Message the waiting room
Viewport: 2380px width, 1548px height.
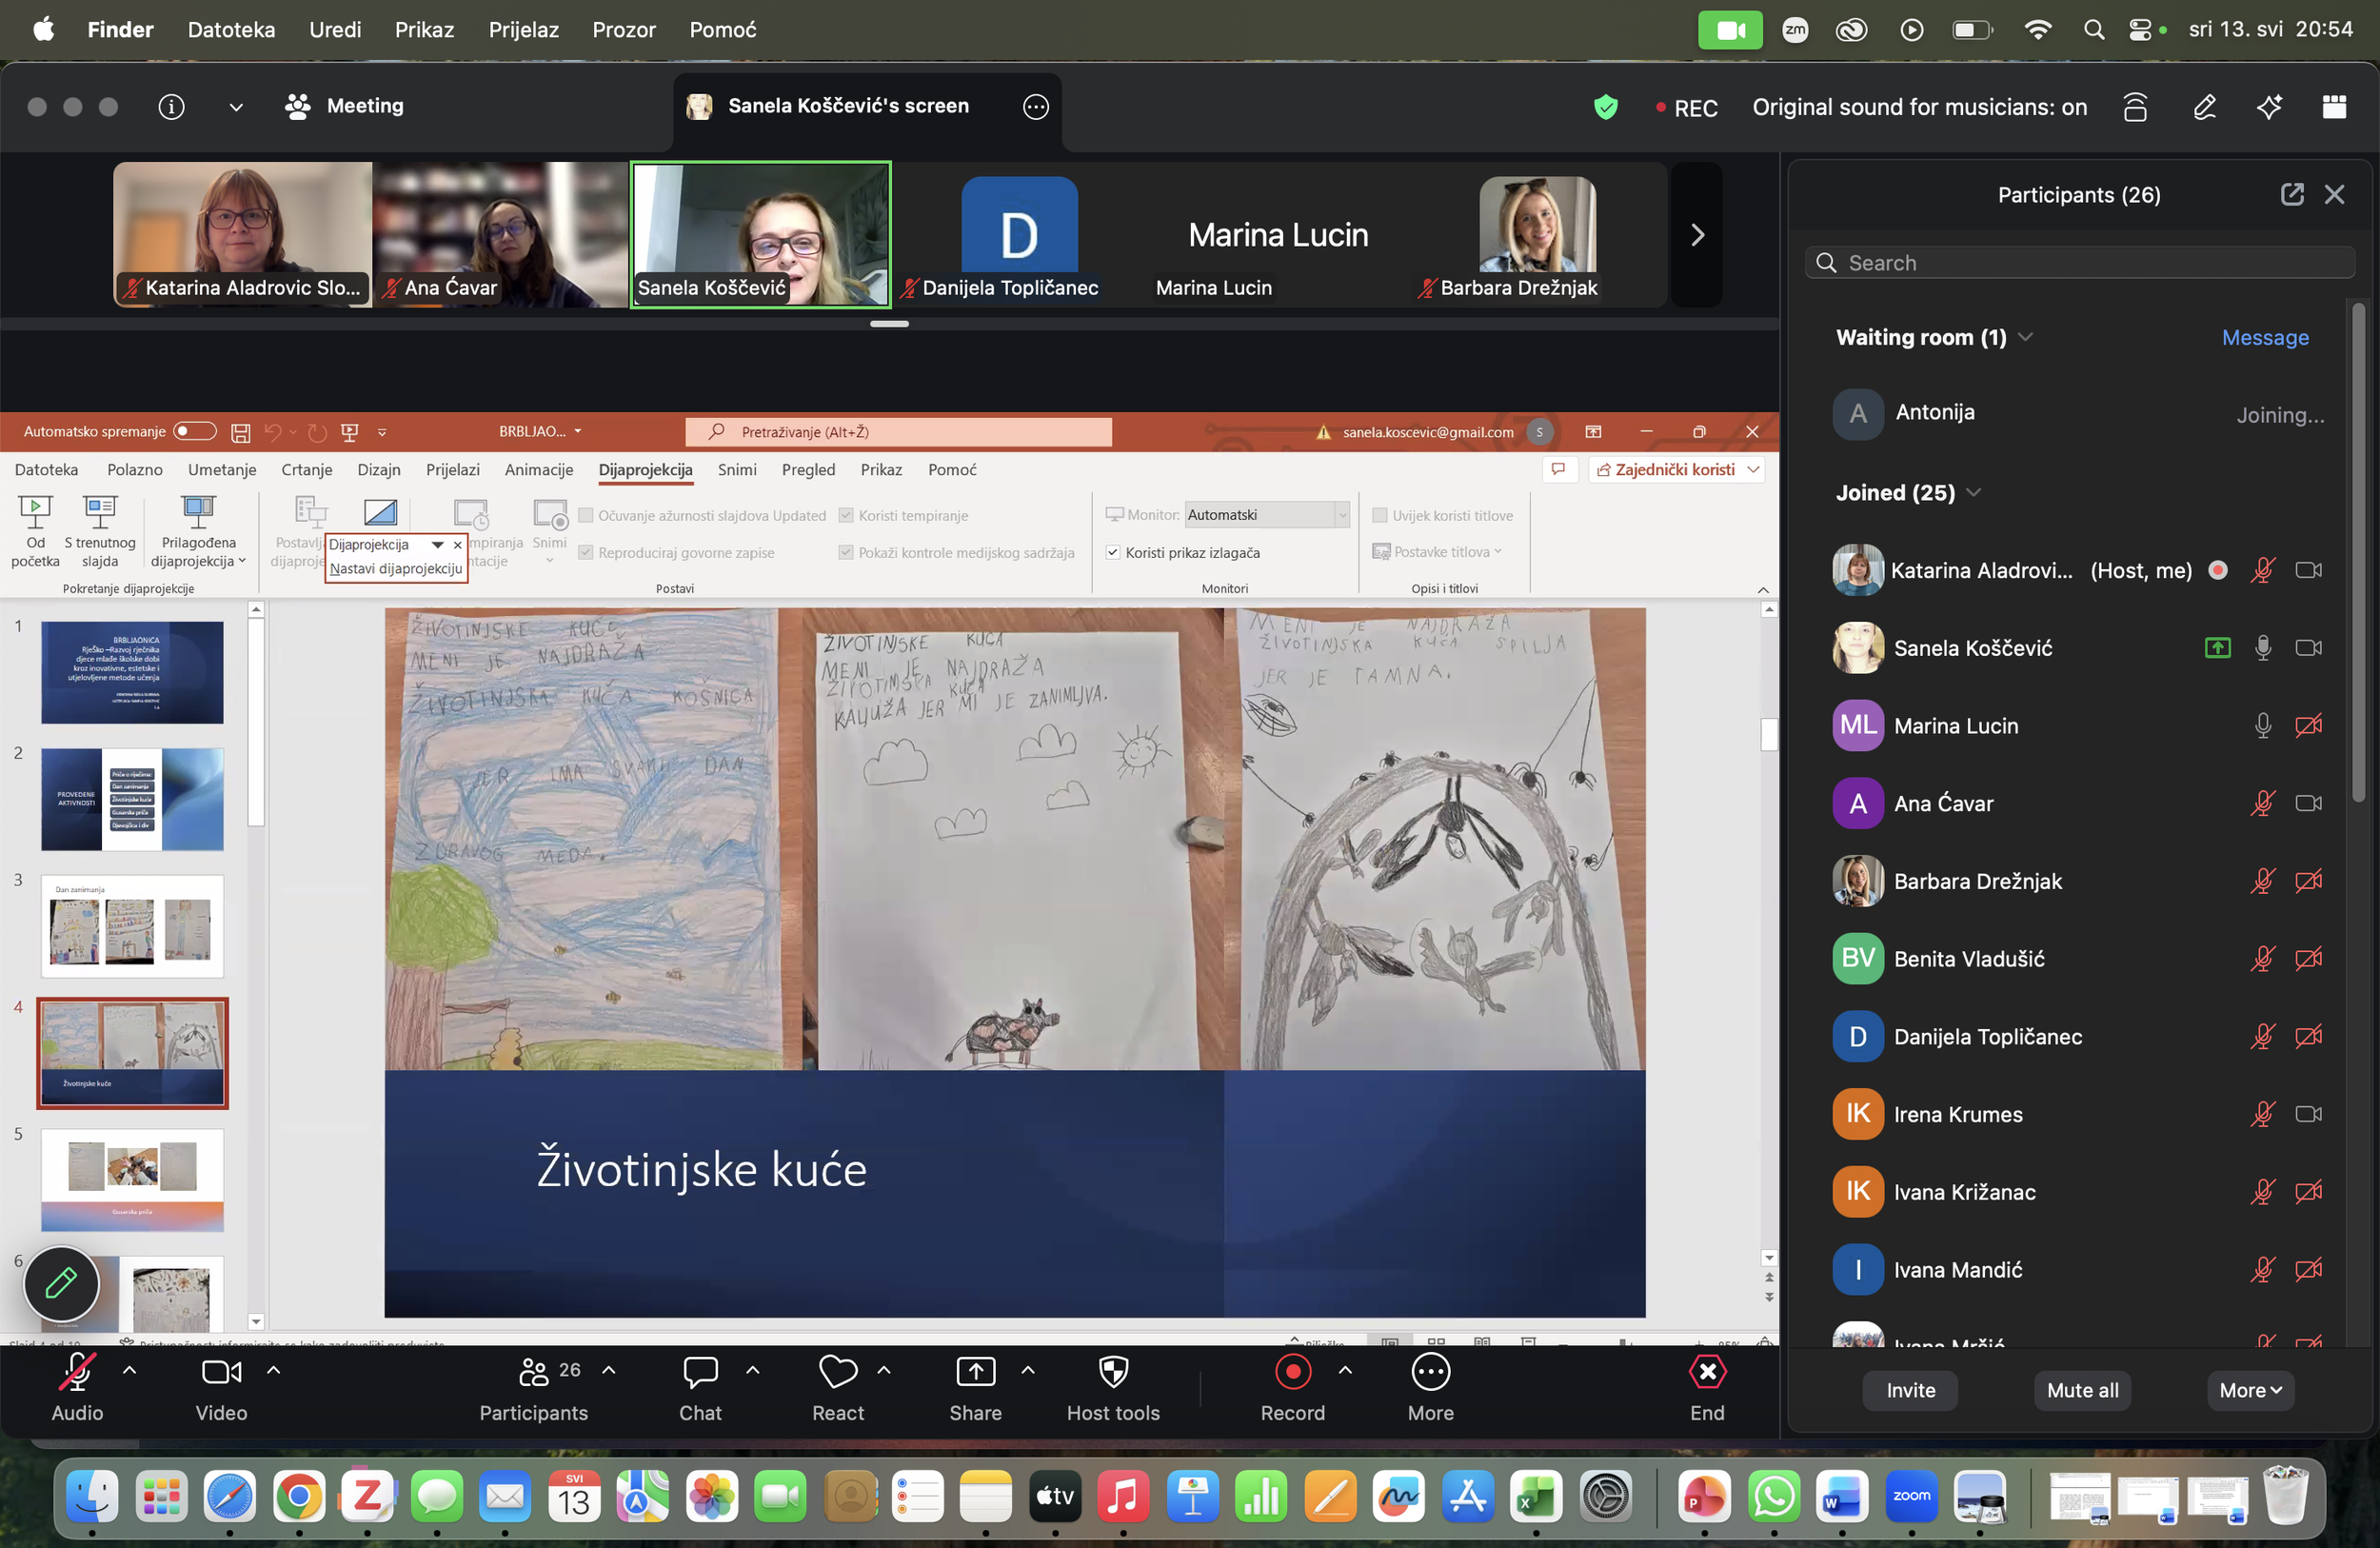coord(2265,337)
